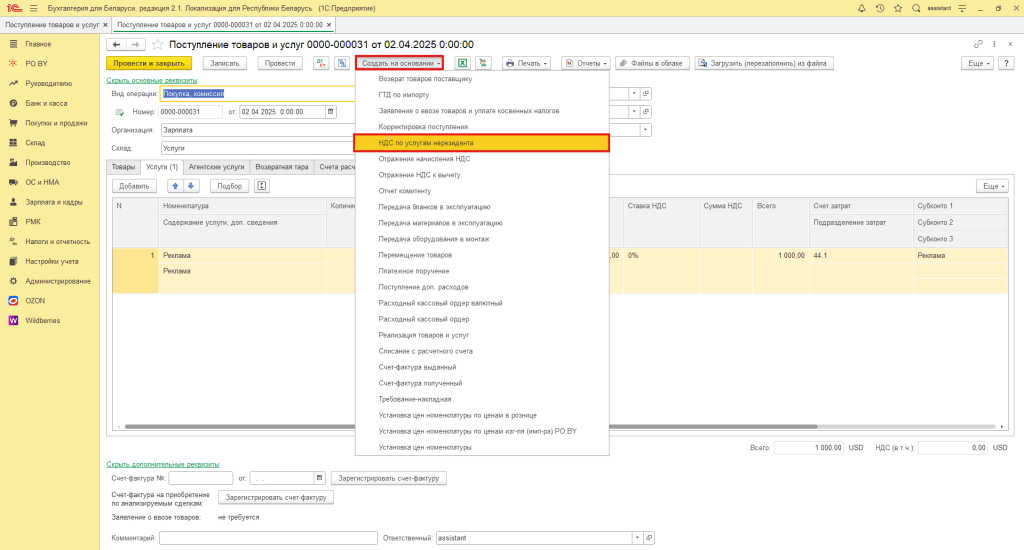
Task: Select Платежное поручение menu item
Action: pyautogui.click(x=481, y=270)
